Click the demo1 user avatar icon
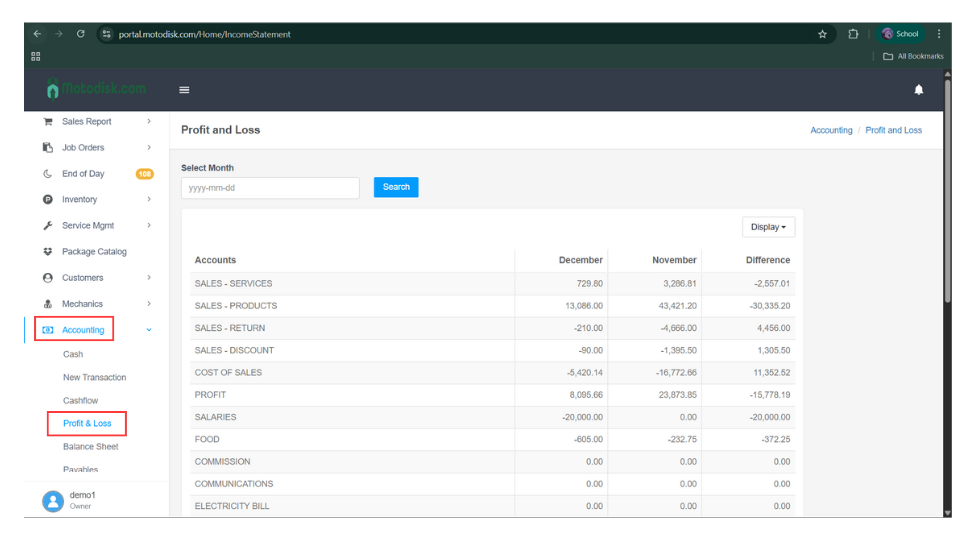The height and width of the screenshot is (540, 960). (53, 501)
